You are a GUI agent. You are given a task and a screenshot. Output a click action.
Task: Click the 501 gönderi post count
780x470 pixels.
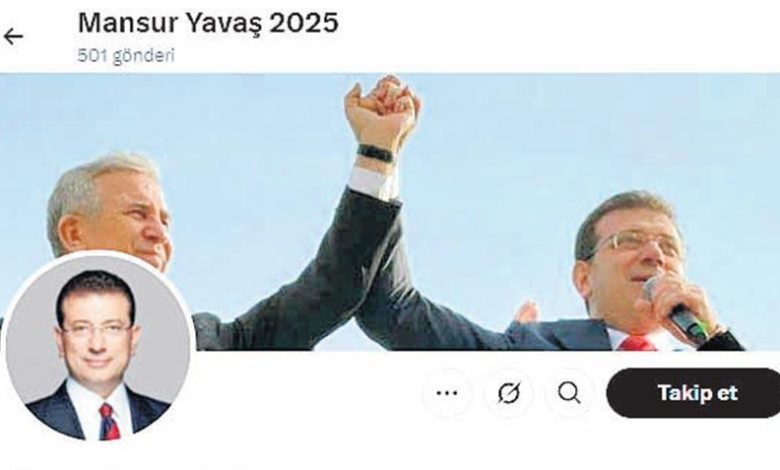tap(126, 55)
